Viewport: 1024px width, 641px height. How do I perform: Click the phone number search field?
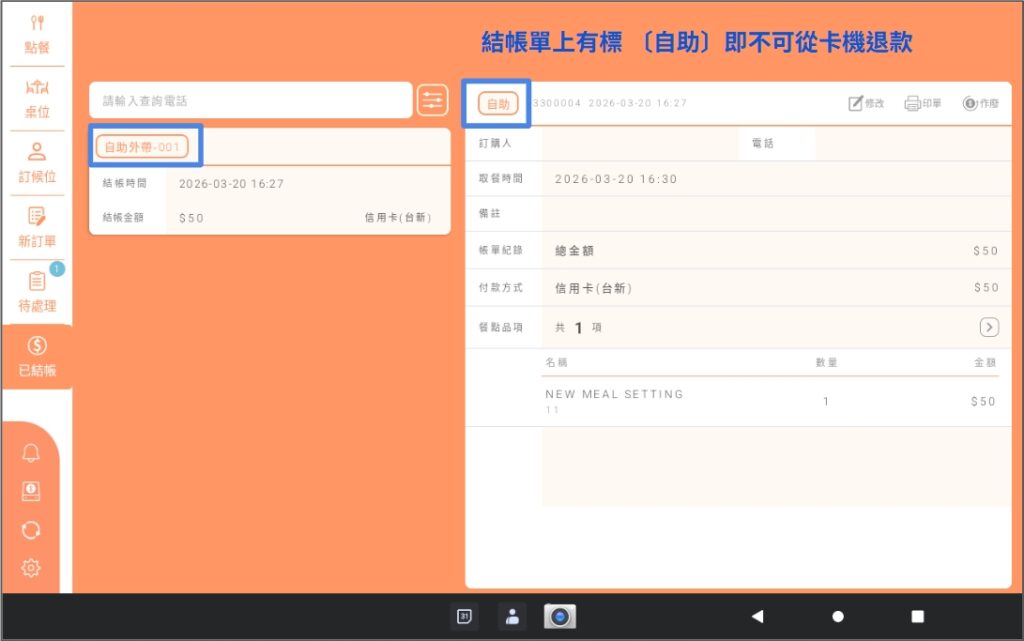pyautogui.click(x=251, y=101)
